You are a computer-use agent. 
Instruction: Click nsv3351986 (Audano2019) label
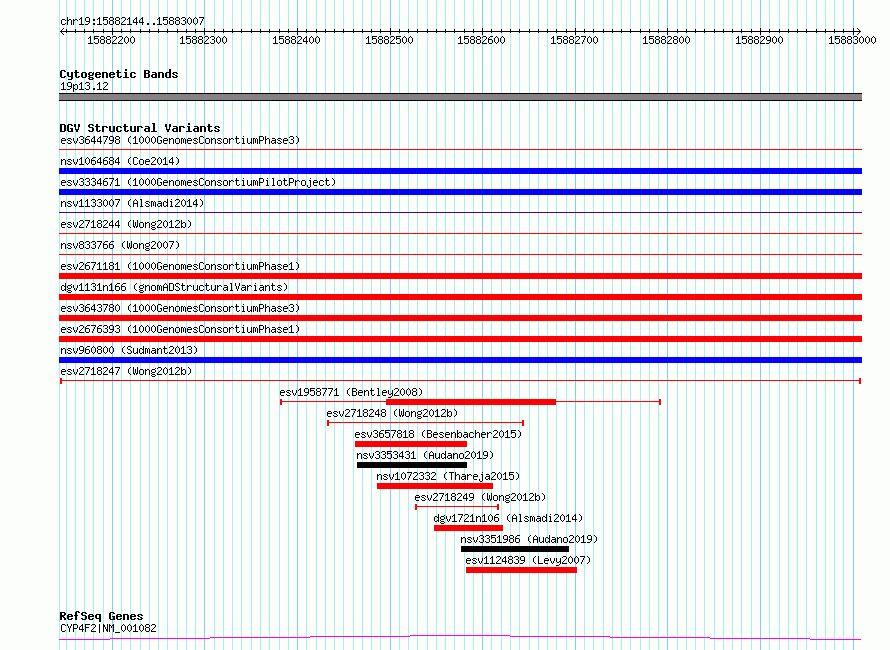tap(529, 539)
